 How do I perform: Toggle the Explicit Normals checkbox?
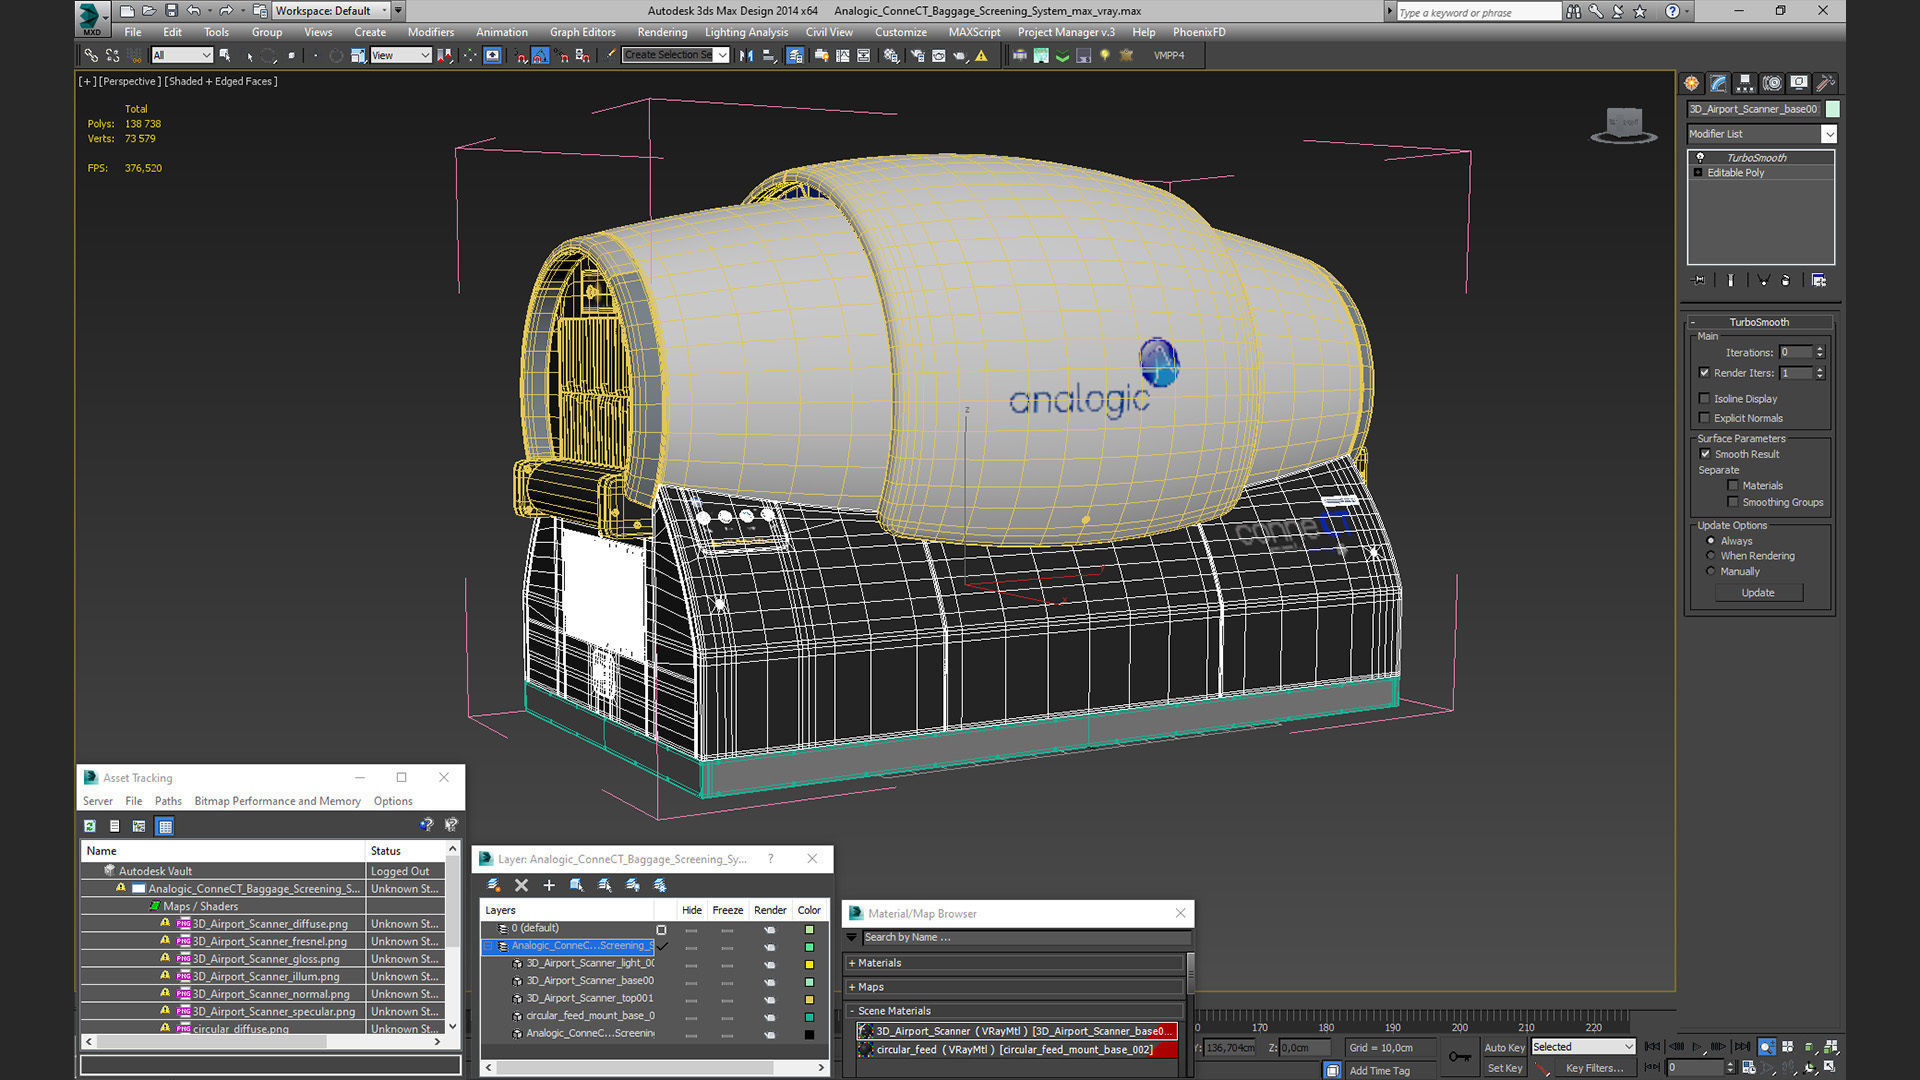coord(1705,418)
